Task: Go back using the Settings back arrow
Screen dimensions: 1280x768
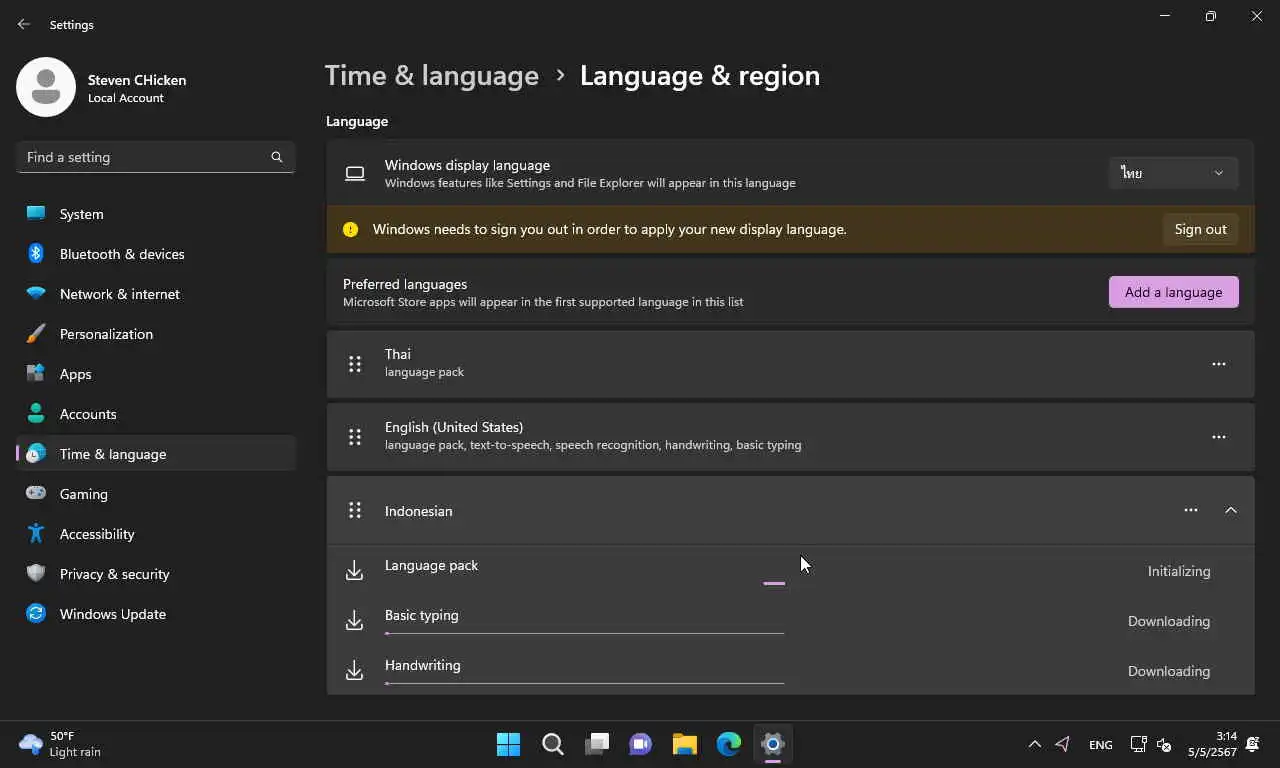Action: tap(24, 24)
